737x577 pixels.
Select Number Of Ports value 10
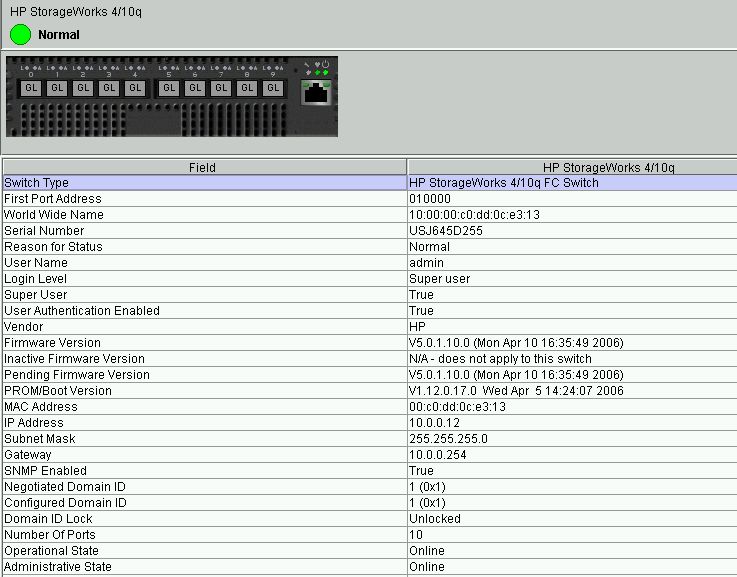(x=416, y=534)
